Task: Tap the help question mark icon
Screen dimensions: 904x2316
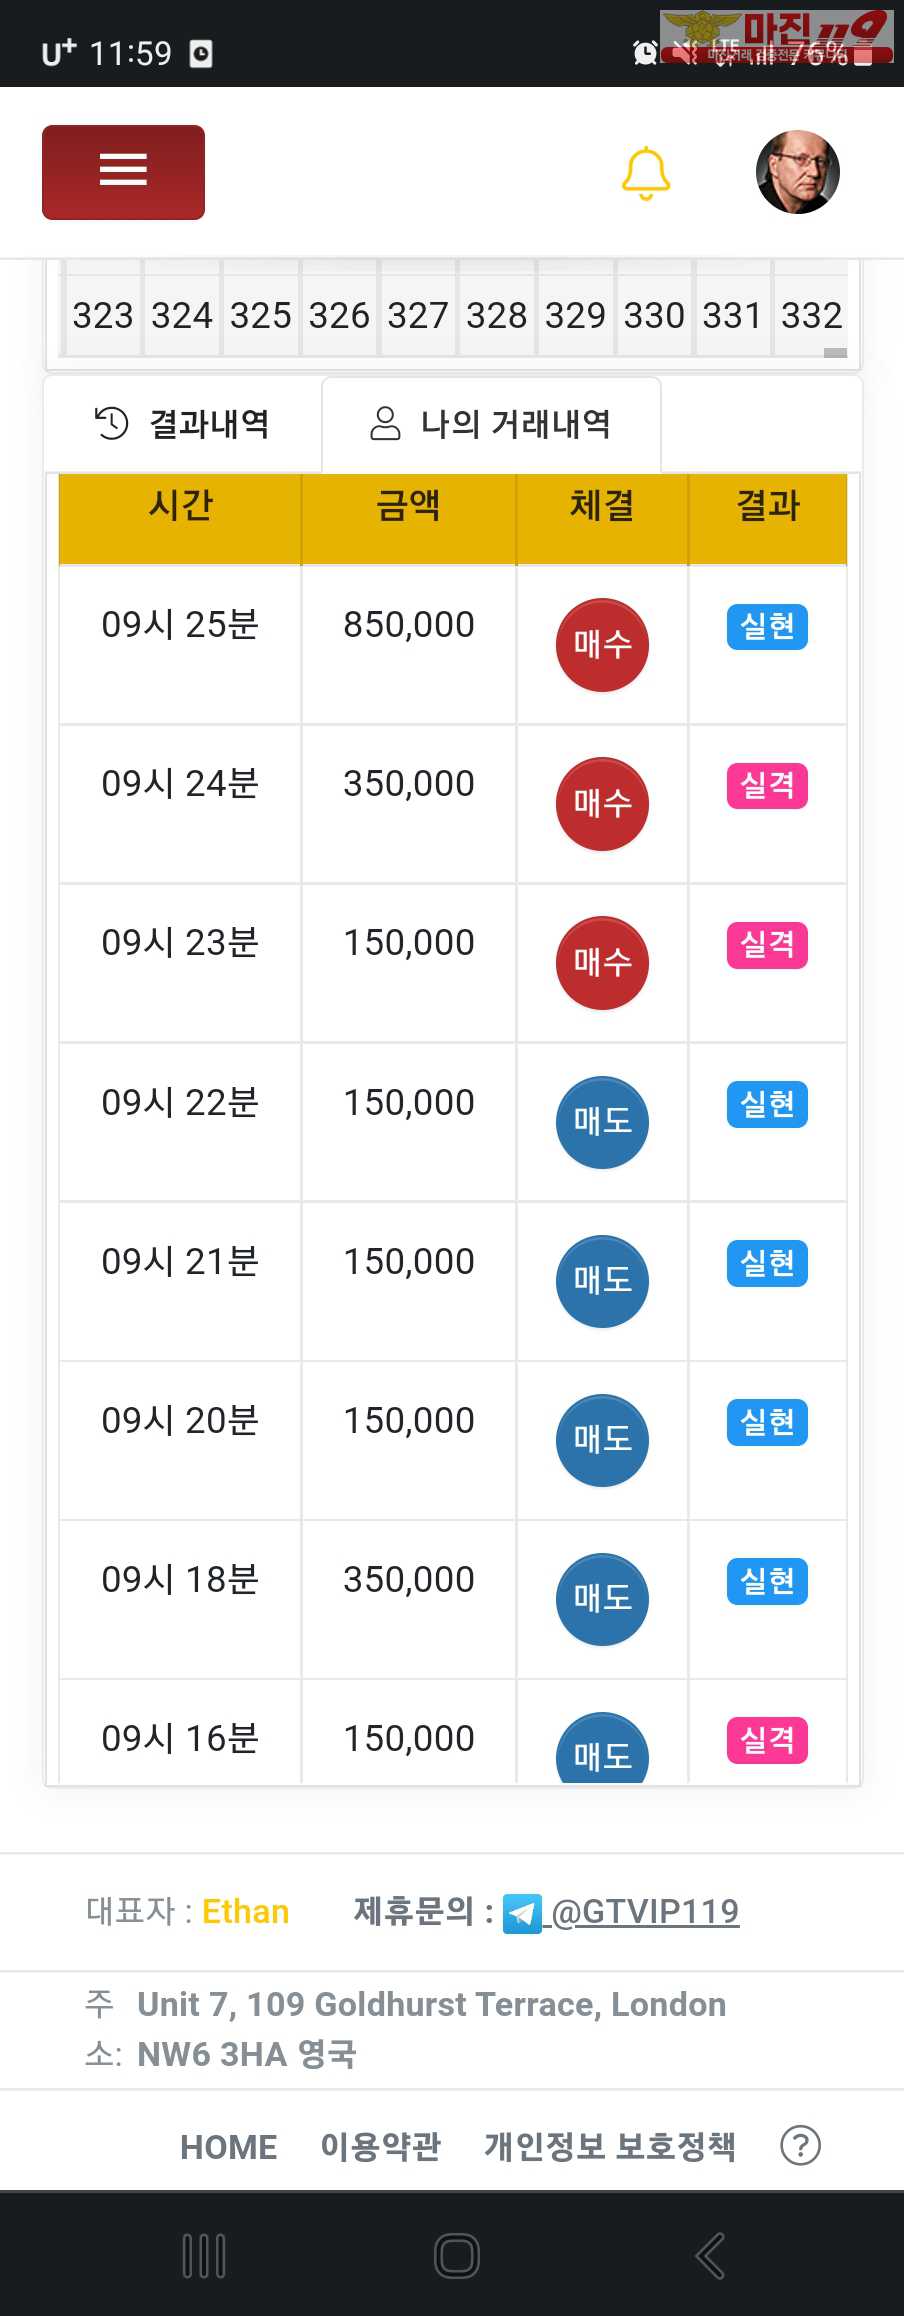Action: [800, 2145]
